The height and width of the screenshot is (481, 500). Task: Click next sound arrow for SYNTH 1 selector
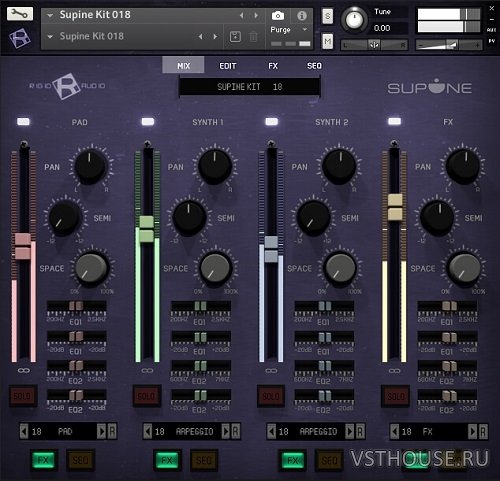coord(226,432)
